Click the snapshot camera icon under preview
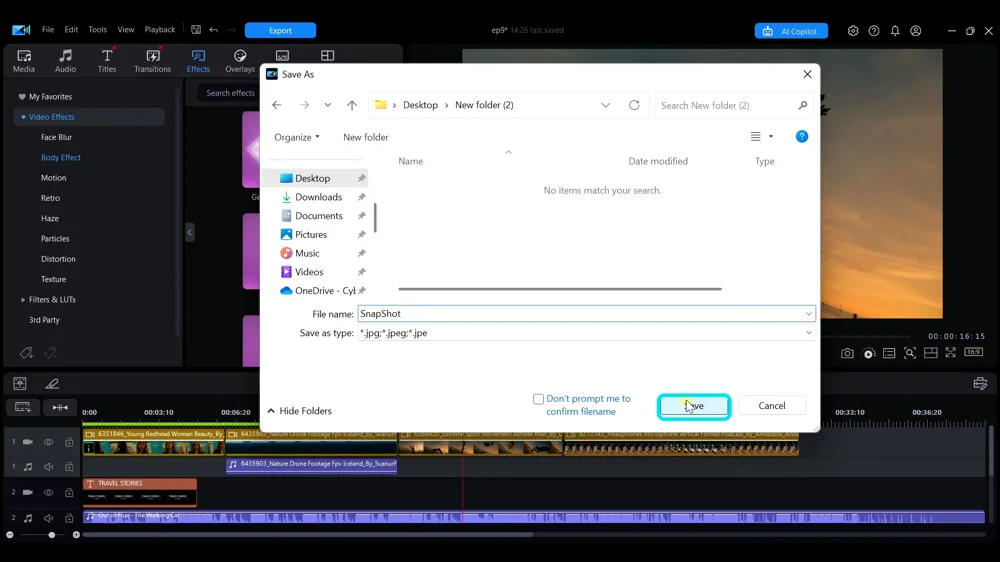Viewport: 1000px width, 562px height. [x=847, y=353]
